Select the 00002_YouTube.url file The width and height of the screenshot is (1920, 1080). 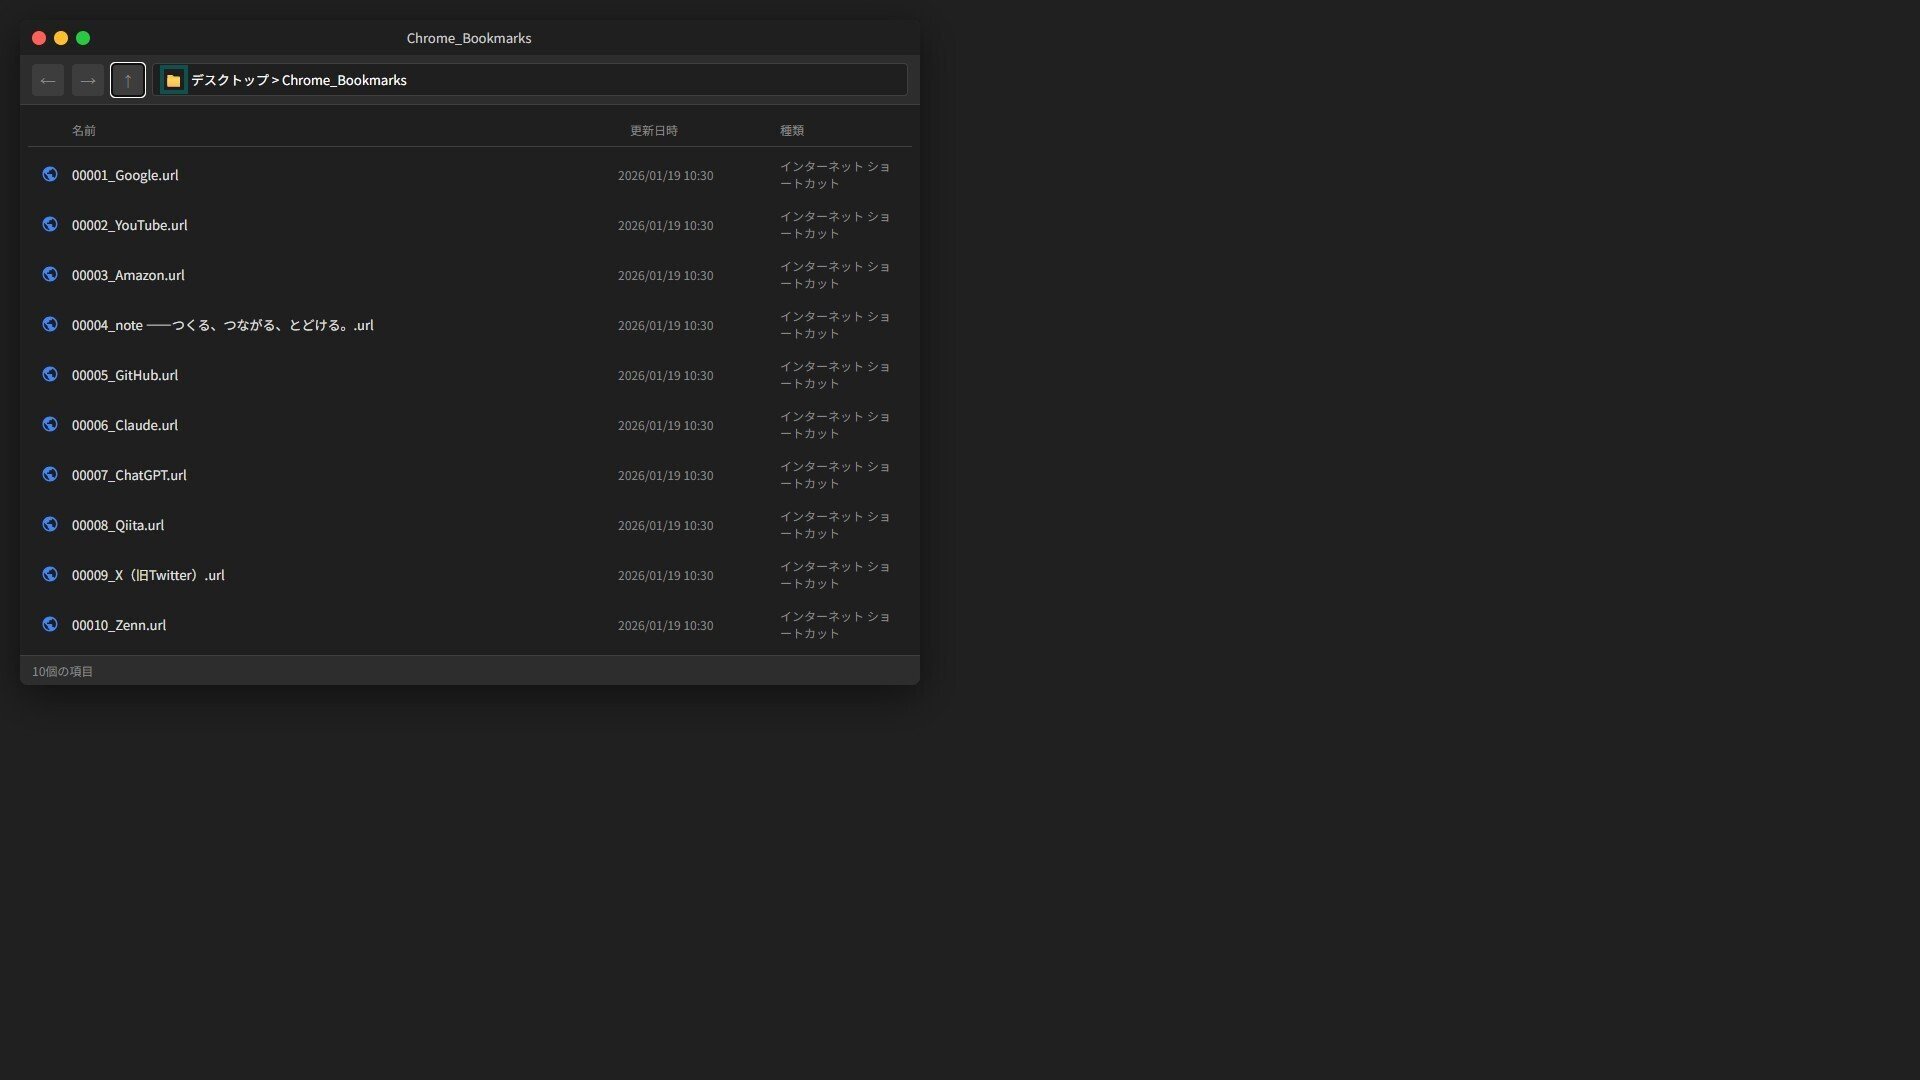point(130,226)
